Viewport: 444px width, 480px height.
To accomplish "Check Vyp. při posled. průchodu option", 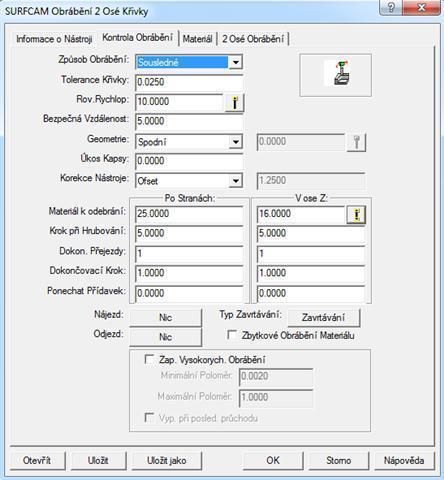I will 149,417.
